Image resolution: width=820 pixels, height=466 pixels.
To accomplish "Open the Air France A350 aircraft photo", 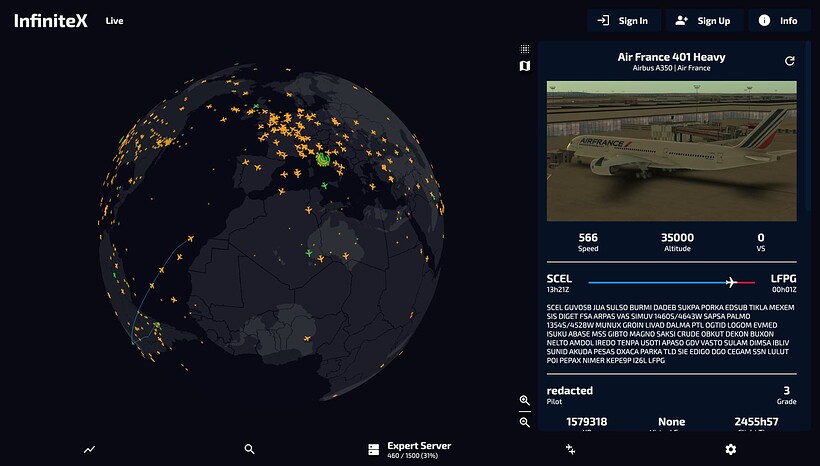I will tap(671, 151).
